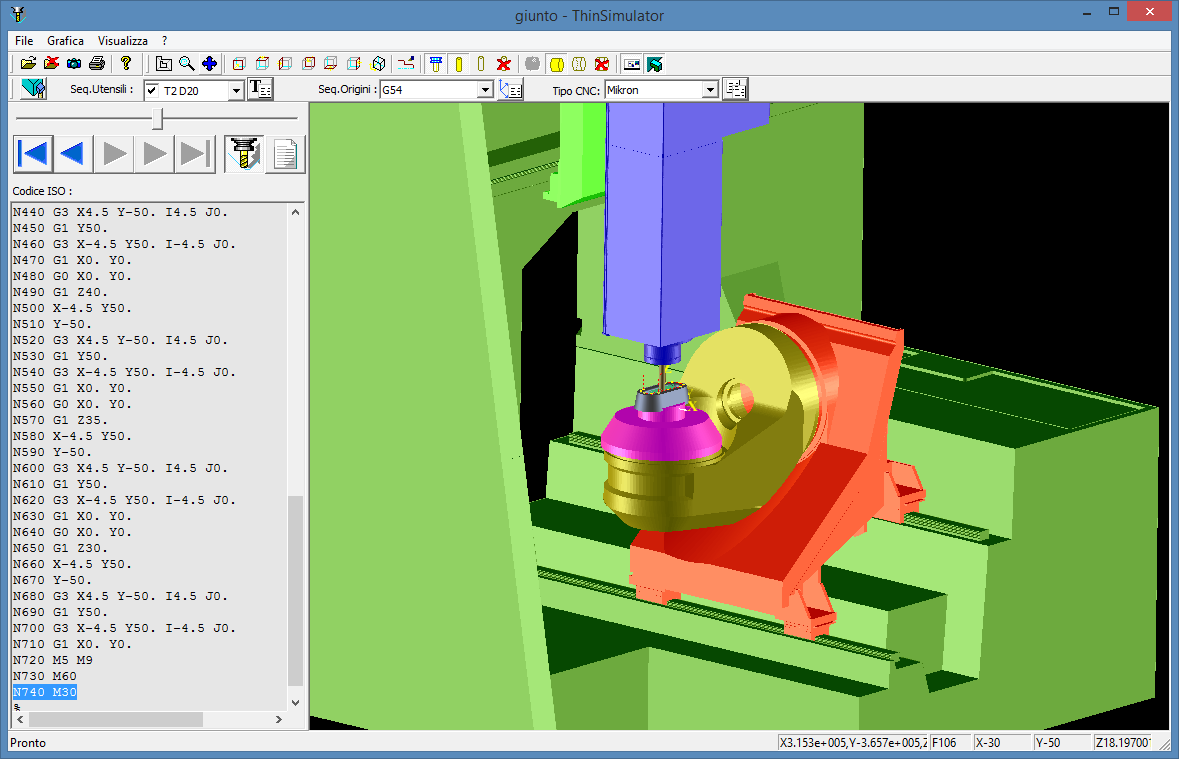1179x759 pixels.
Task: Click the F106 feed rate in status bar
Action: (950, 742)
